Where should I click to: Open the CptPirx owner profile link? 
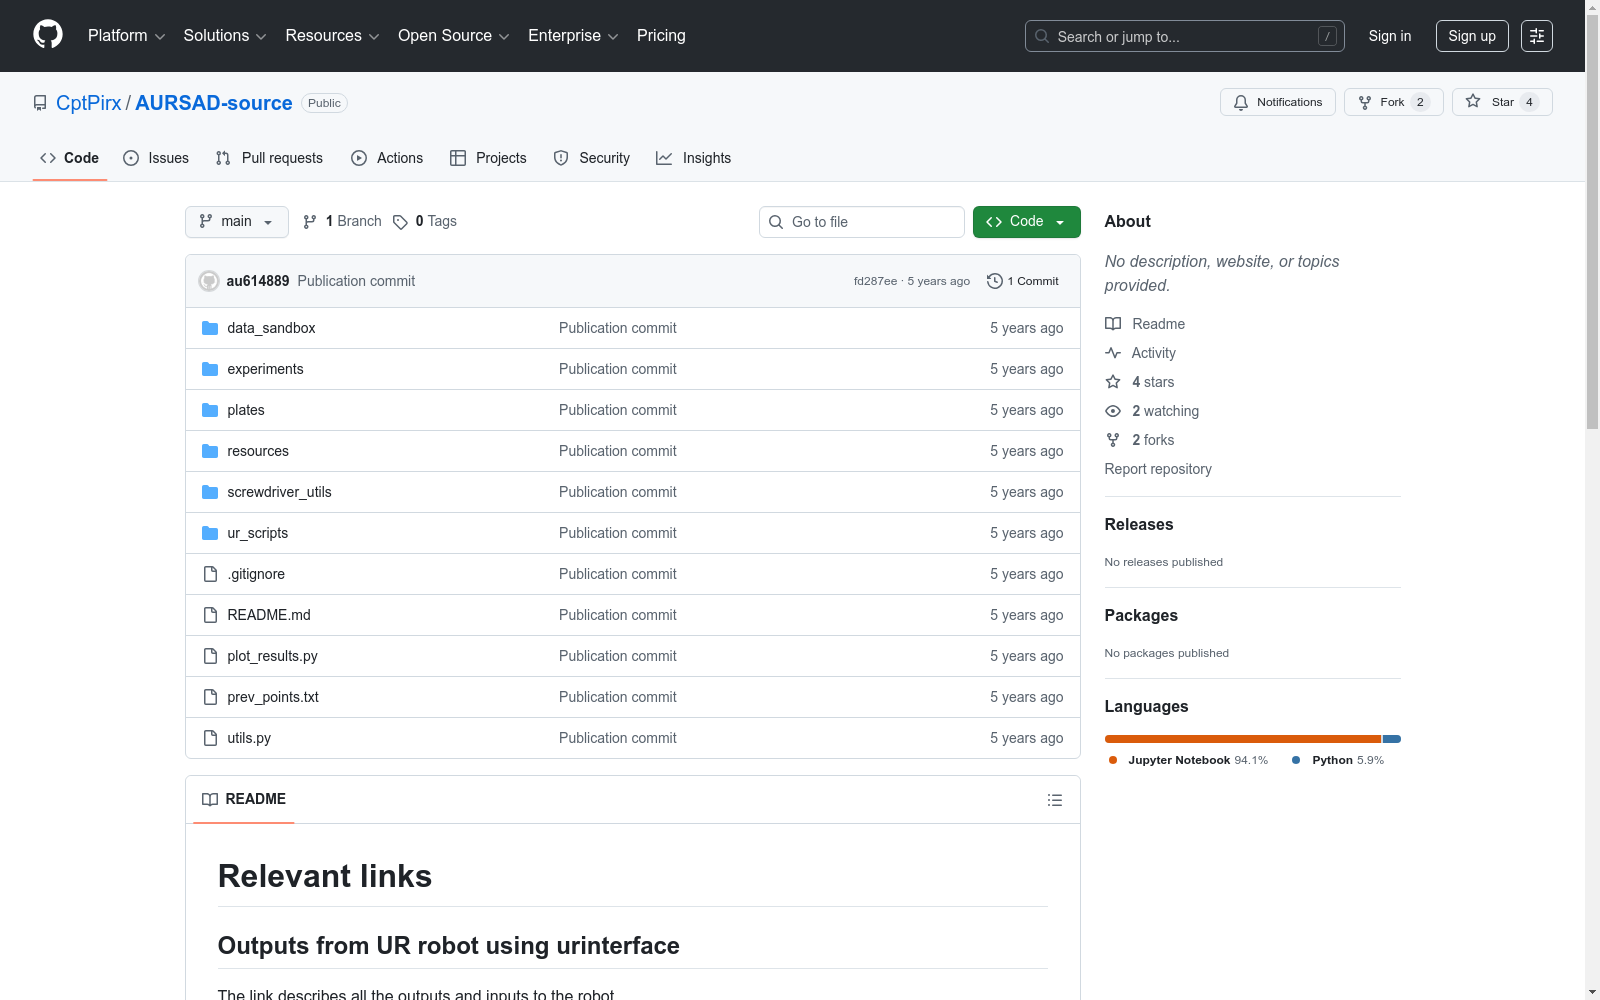88,103
